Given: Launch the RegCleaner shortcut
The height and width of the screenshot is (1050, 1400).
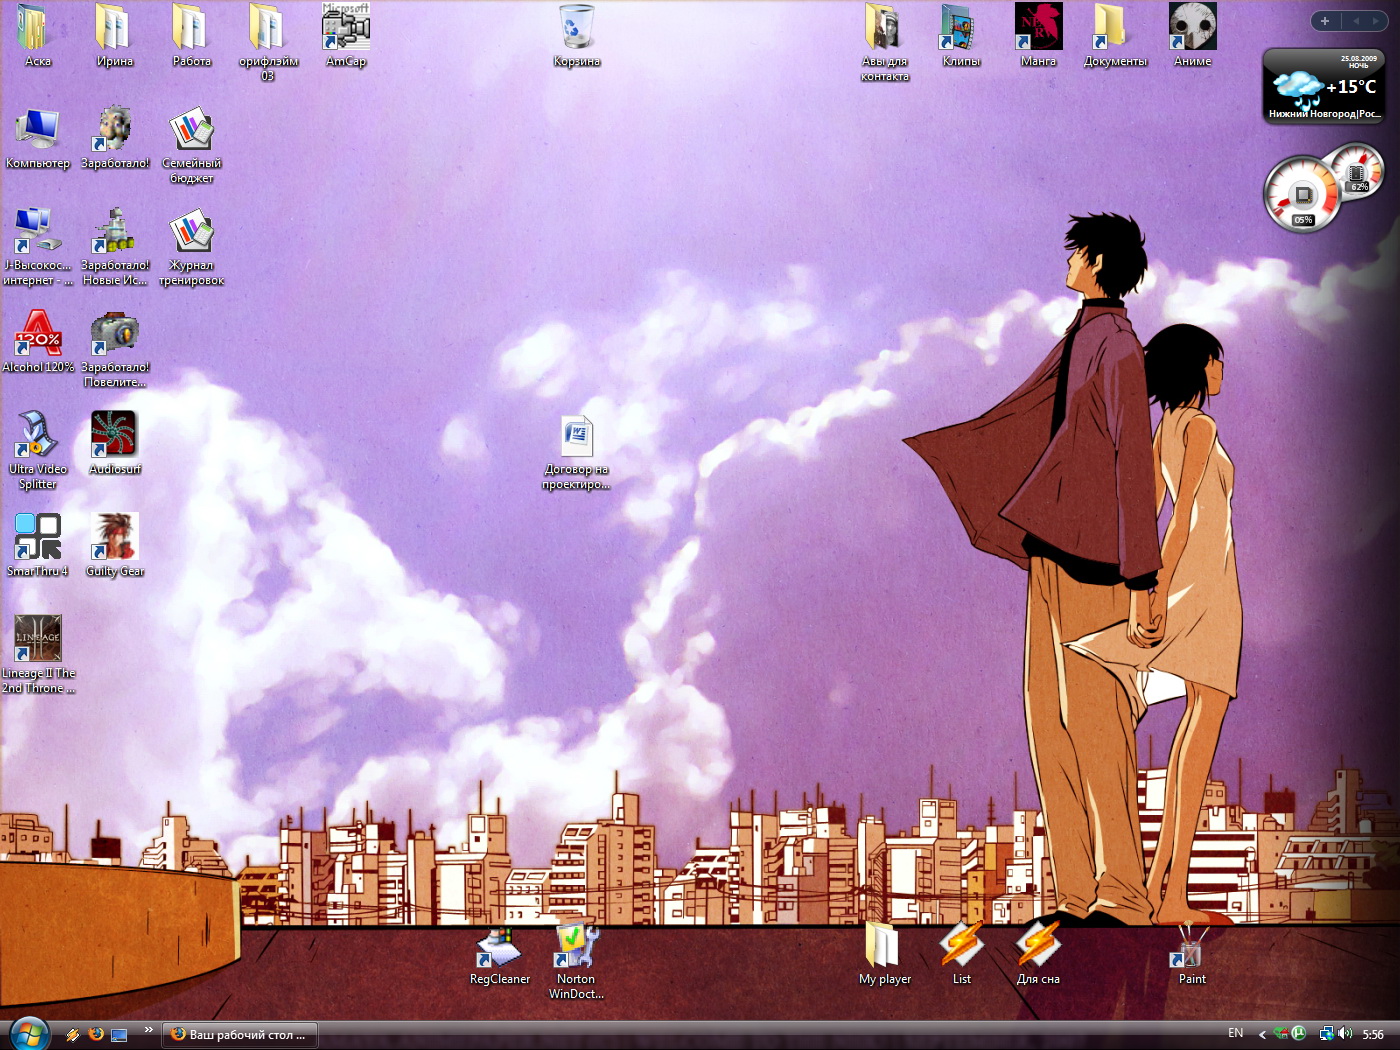Looking at the screenshot, I should [499, 955].
